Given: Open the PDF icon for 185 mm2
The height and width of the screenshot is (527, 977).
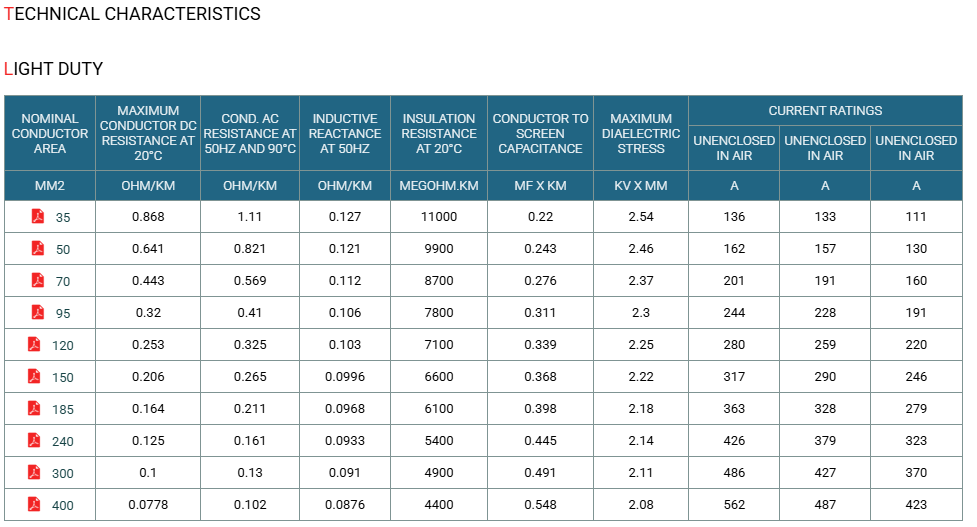Looking at the screenshot, I should tap(34, 408).
